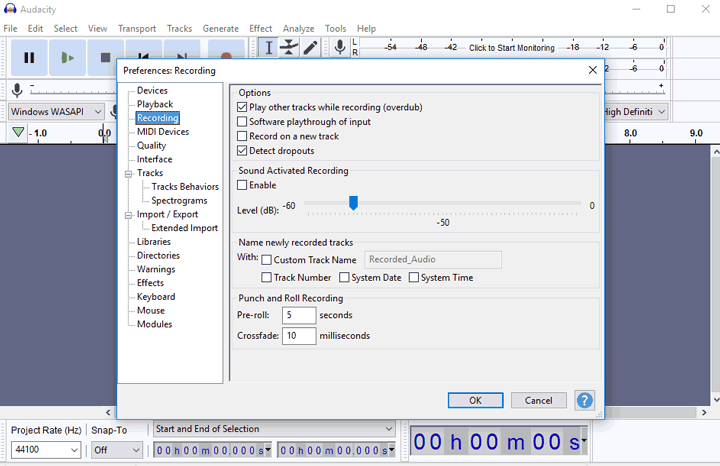Click the recording meter microphone icon

pos(340,47)
